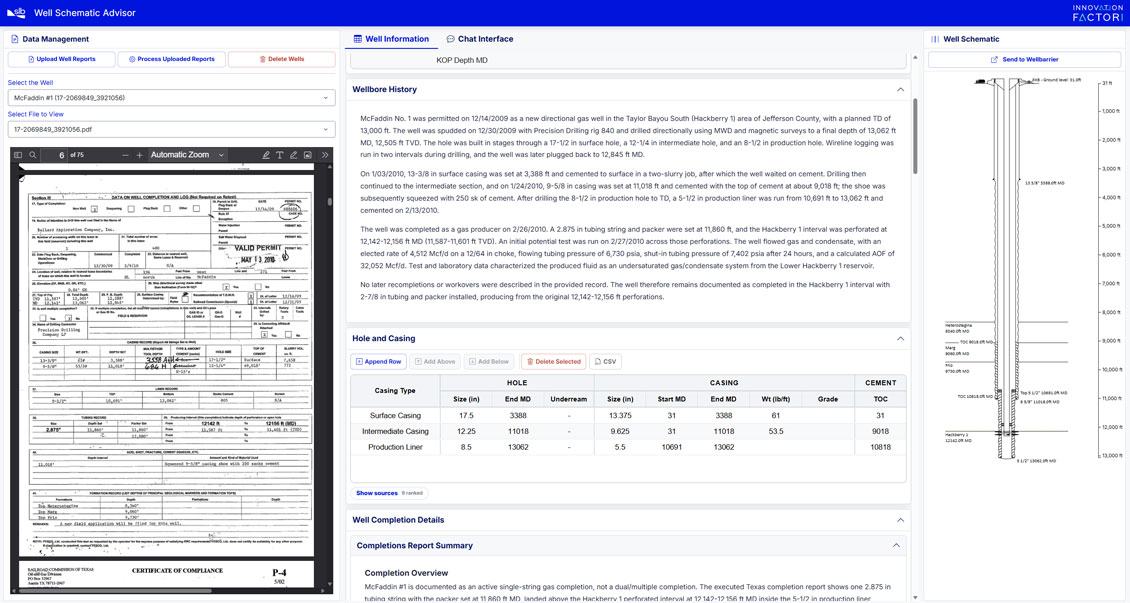Click the Upload Well Reports button
Screen dimensions: 1130x603
[x=61, y=59]
